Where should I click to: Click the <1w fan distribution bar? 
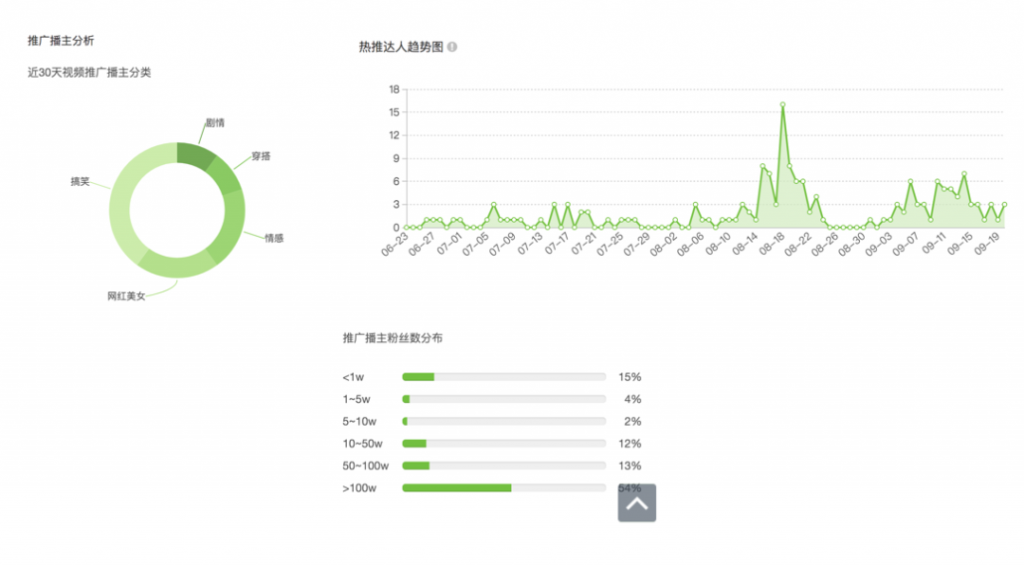(x=418, y=377)
